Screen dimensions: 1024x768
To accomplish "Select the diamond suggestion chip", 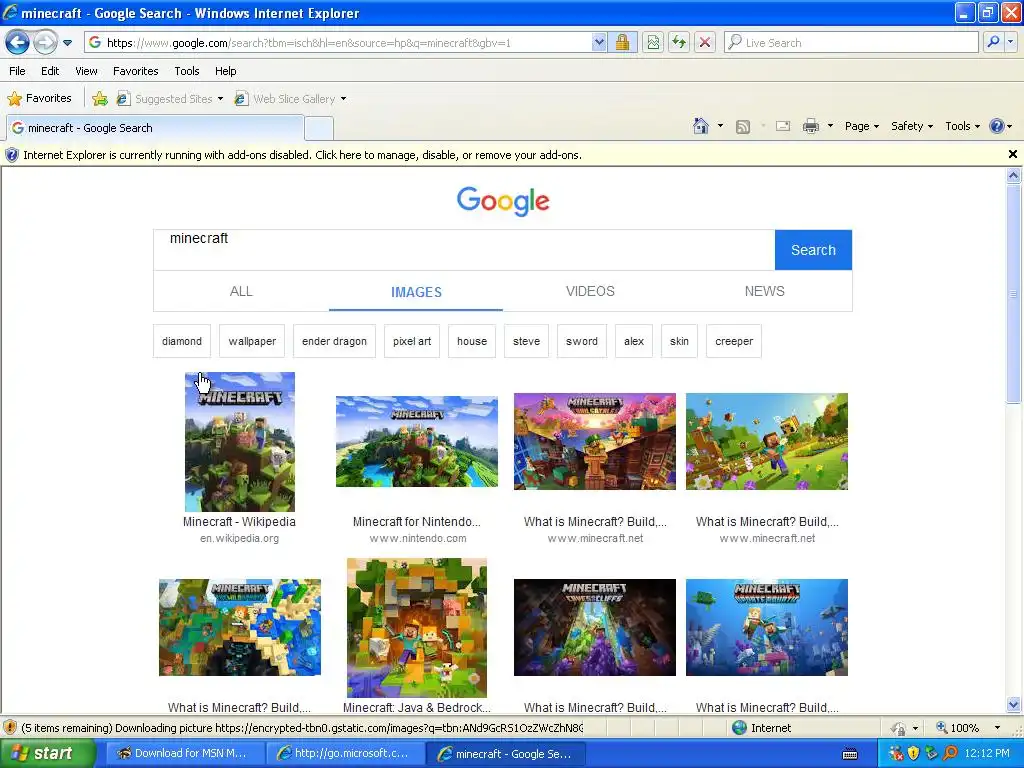I will [x=182, y=341].
